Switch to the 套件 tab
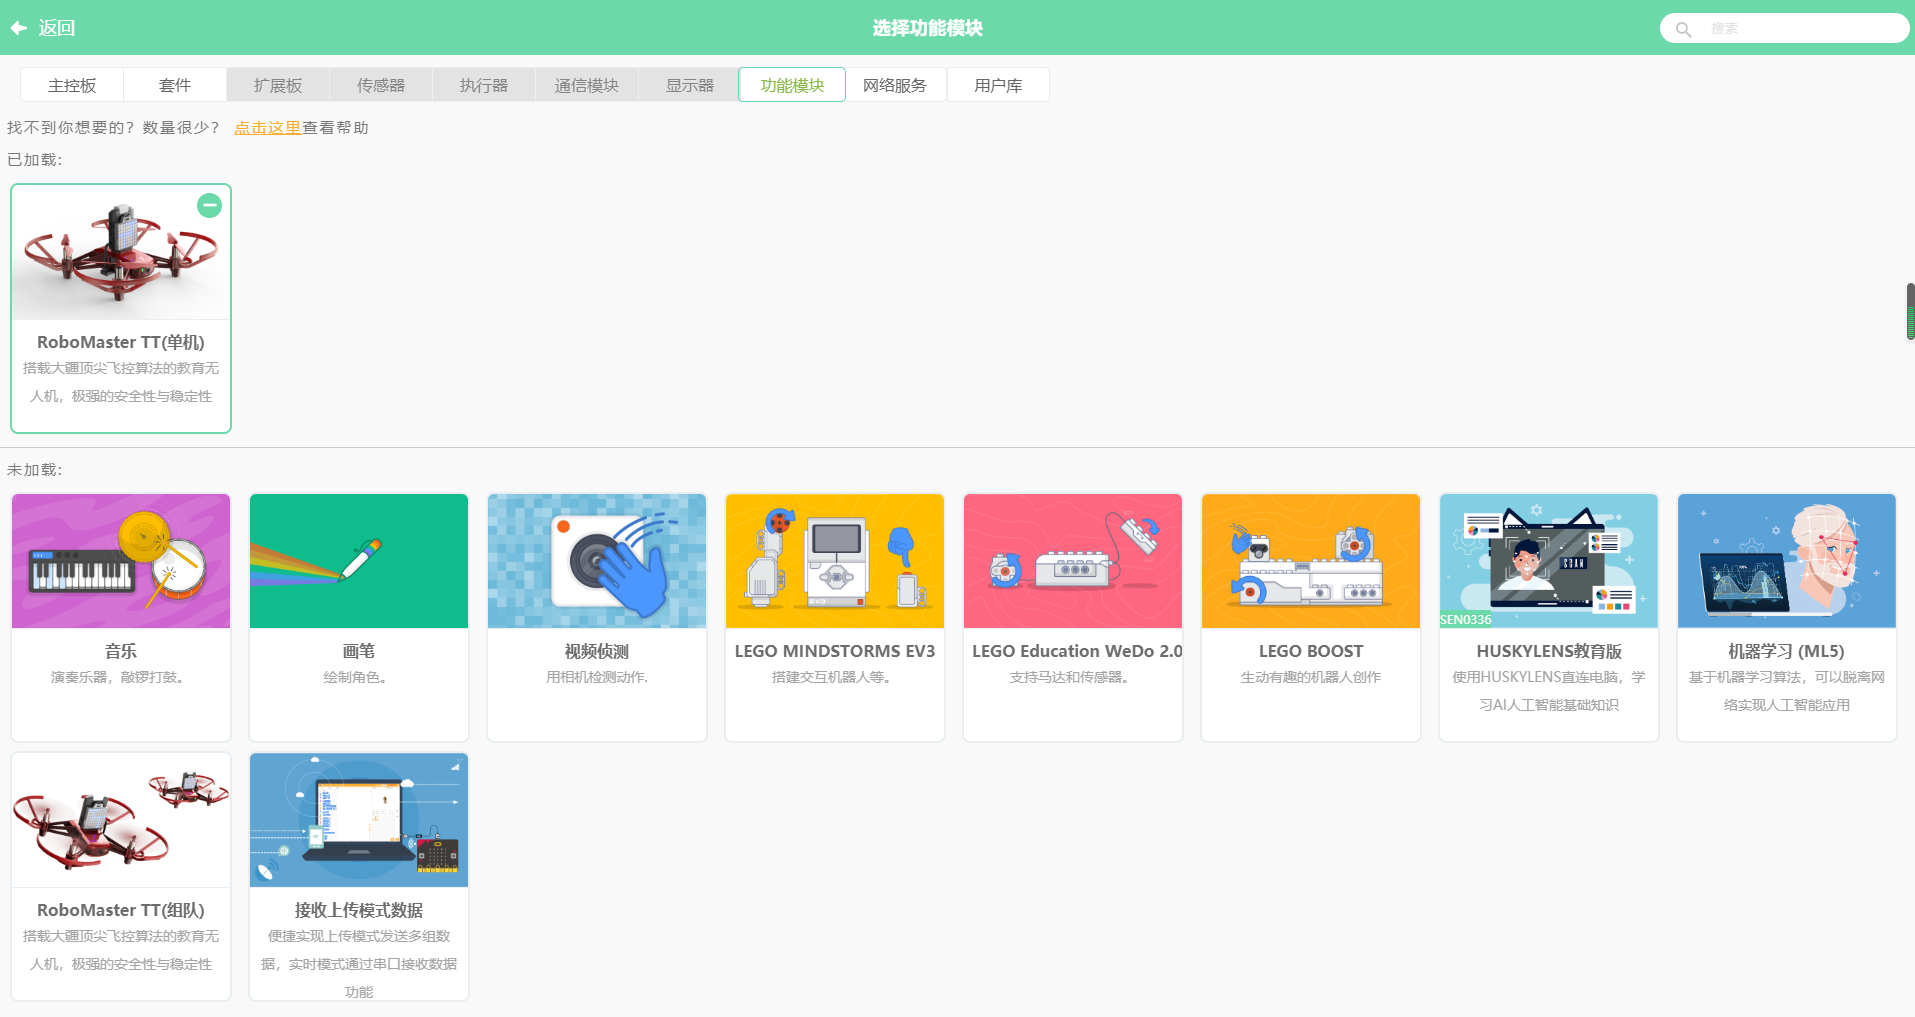This screenshot has width=1915, height=1017. click(x=175, y=85)
